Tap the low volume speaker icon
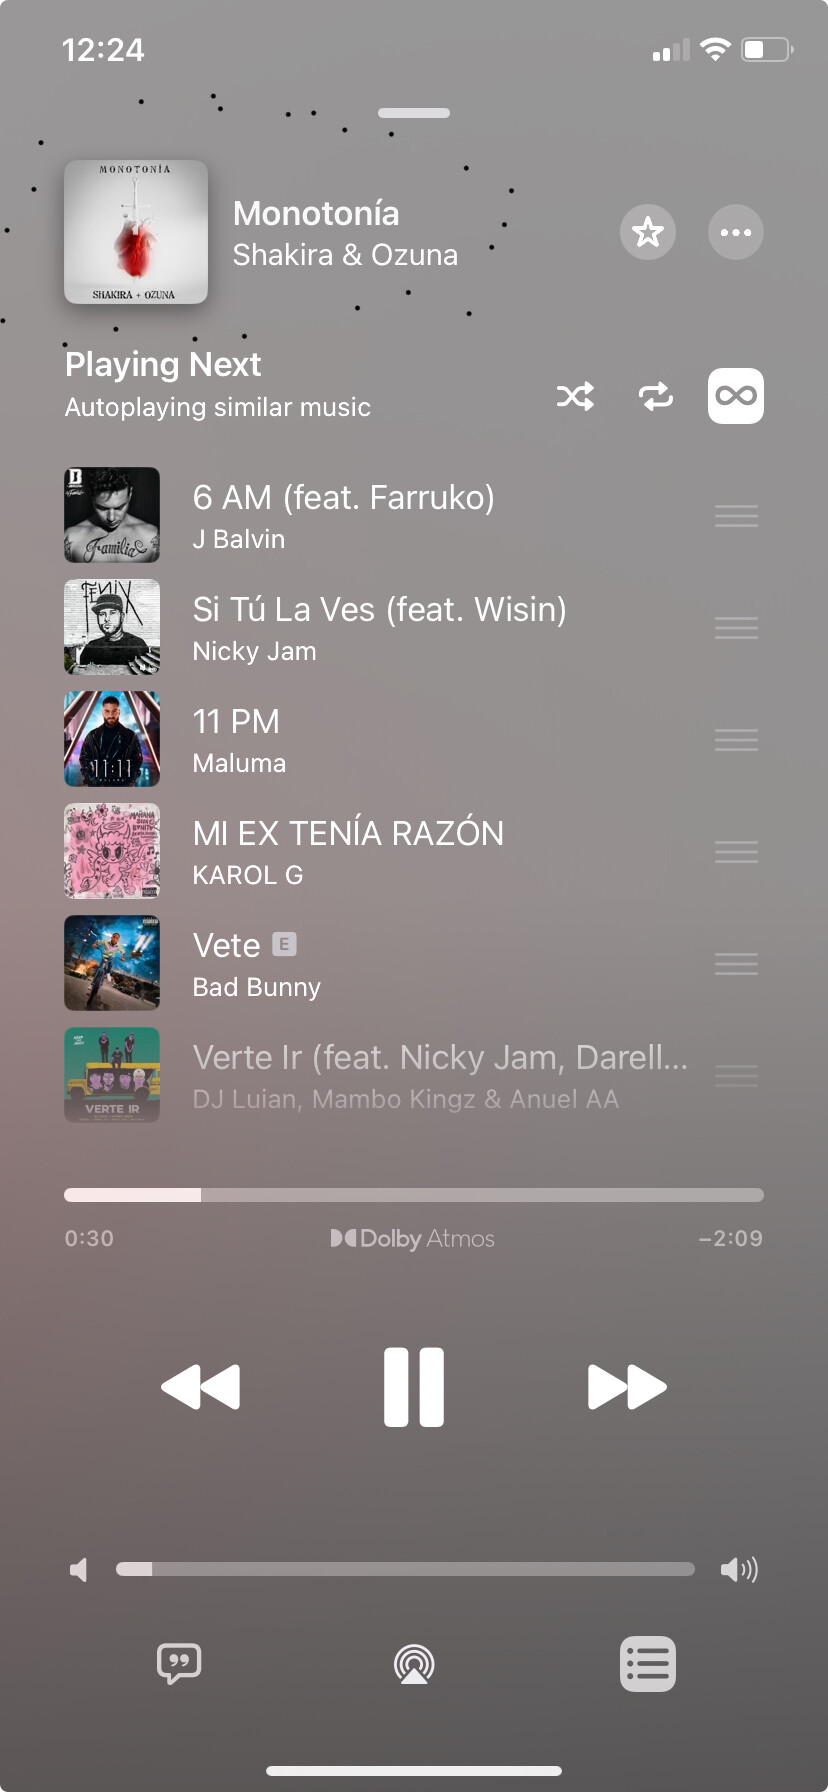The image size is (828, 1792). point(79,1569)
